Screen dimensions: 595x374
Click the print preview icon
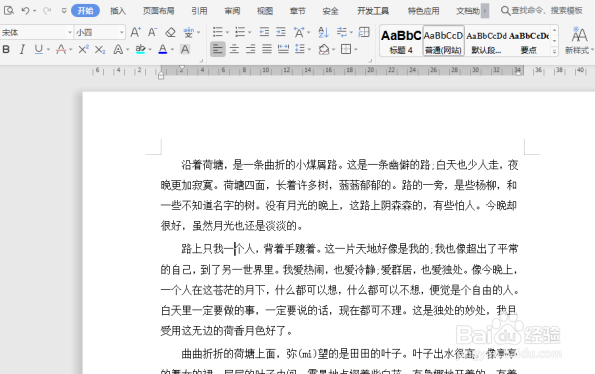[8, 11]
